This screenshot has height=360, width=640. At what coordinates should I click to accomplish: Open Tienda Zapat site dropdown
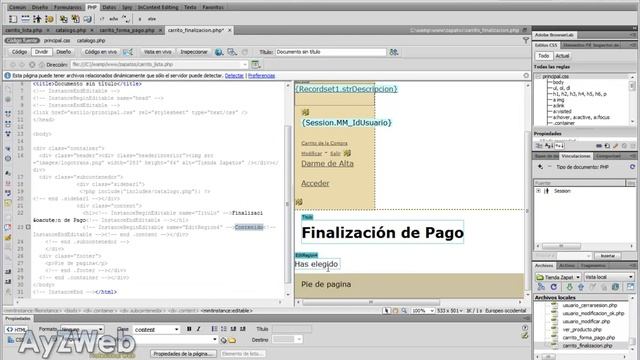(x=558, y=277)
